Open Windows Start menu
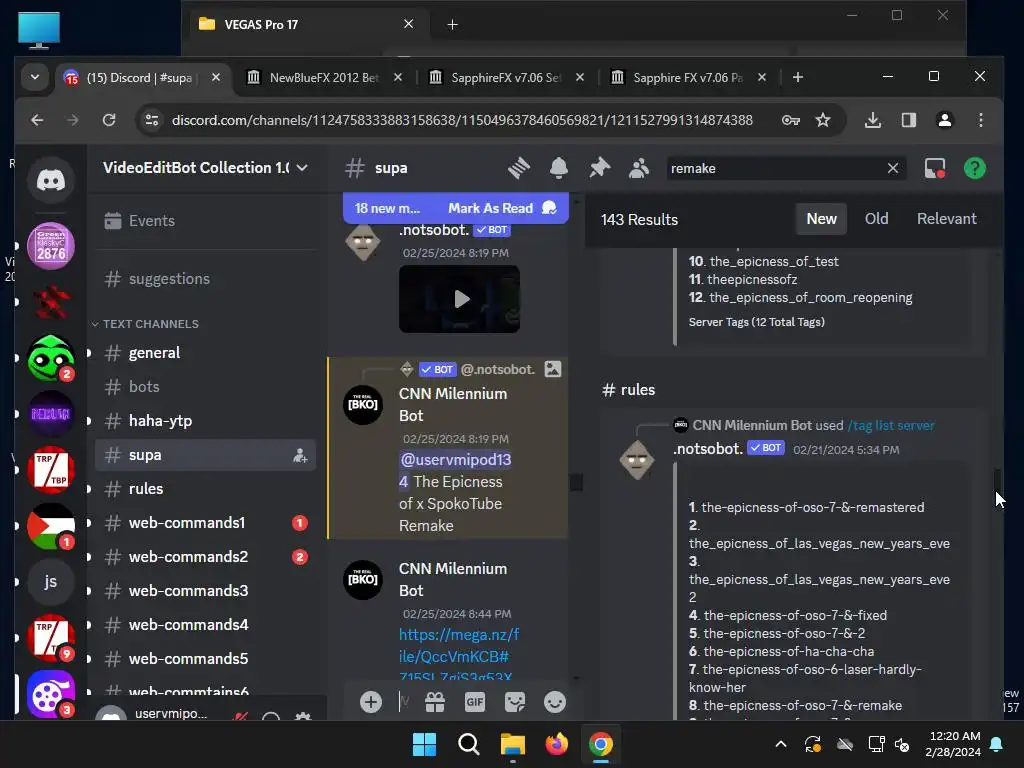1024x768 pixels. click(x=424, y=744)
